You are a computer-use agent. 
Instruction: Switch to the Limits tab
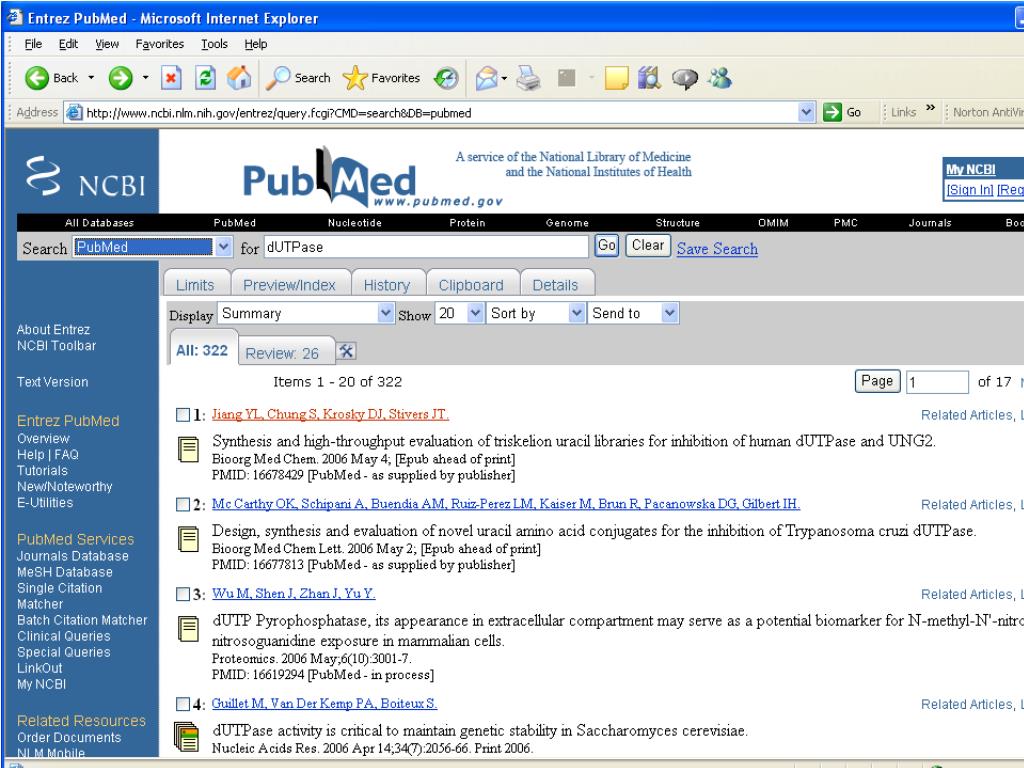pyautogui.click(x=195, y=285)
